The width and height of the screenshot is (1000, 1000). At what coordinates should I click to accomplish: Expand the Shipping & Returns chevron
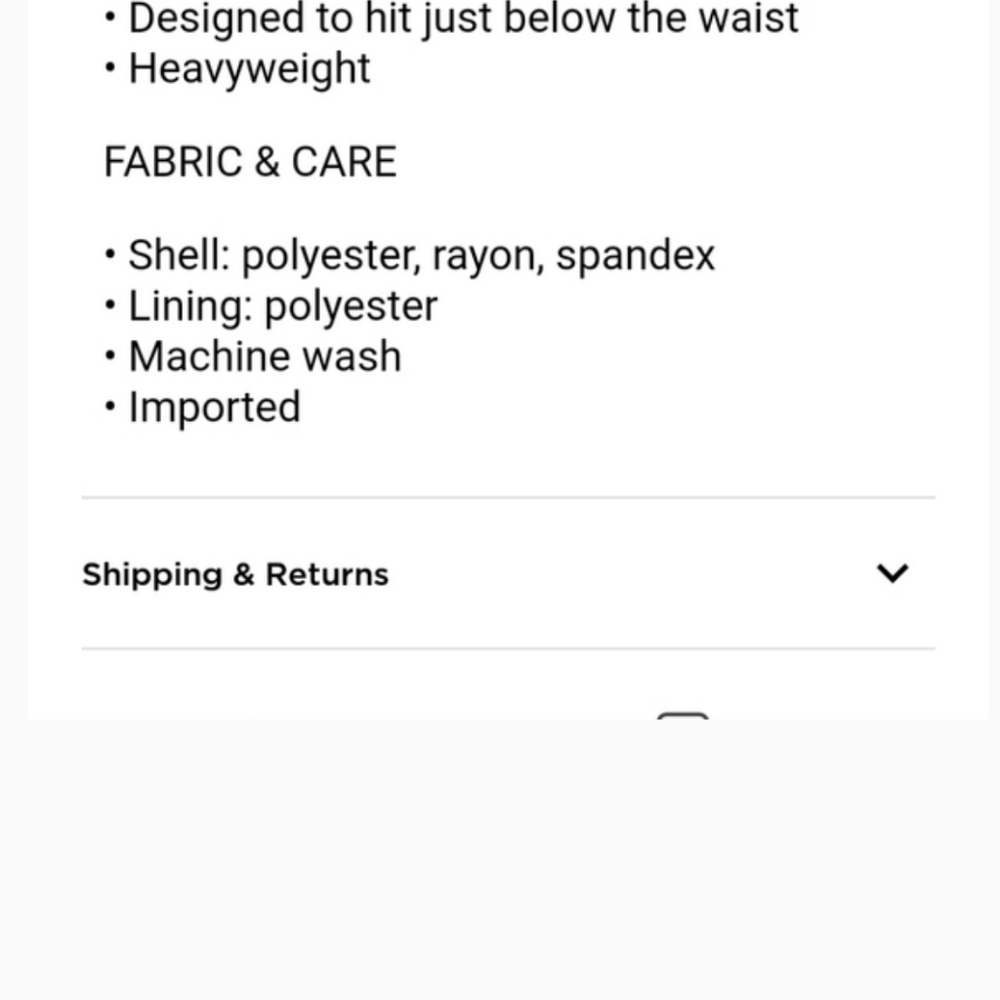[892, 573]
